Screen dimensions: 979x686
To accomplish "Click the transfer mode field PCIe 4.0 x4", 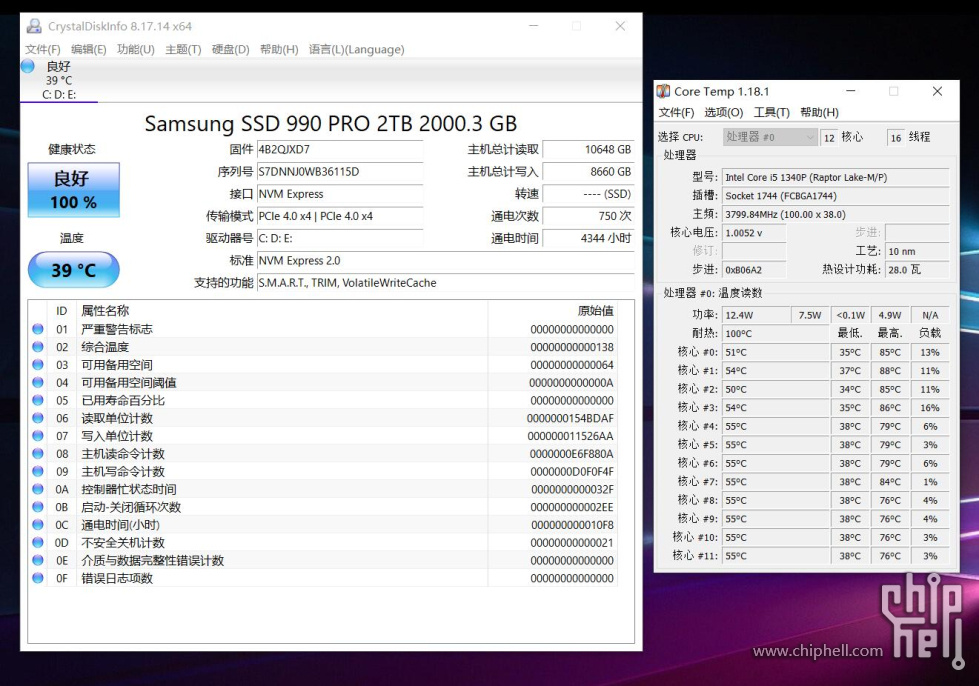I will pyautogui.click(x=340, y=216).
